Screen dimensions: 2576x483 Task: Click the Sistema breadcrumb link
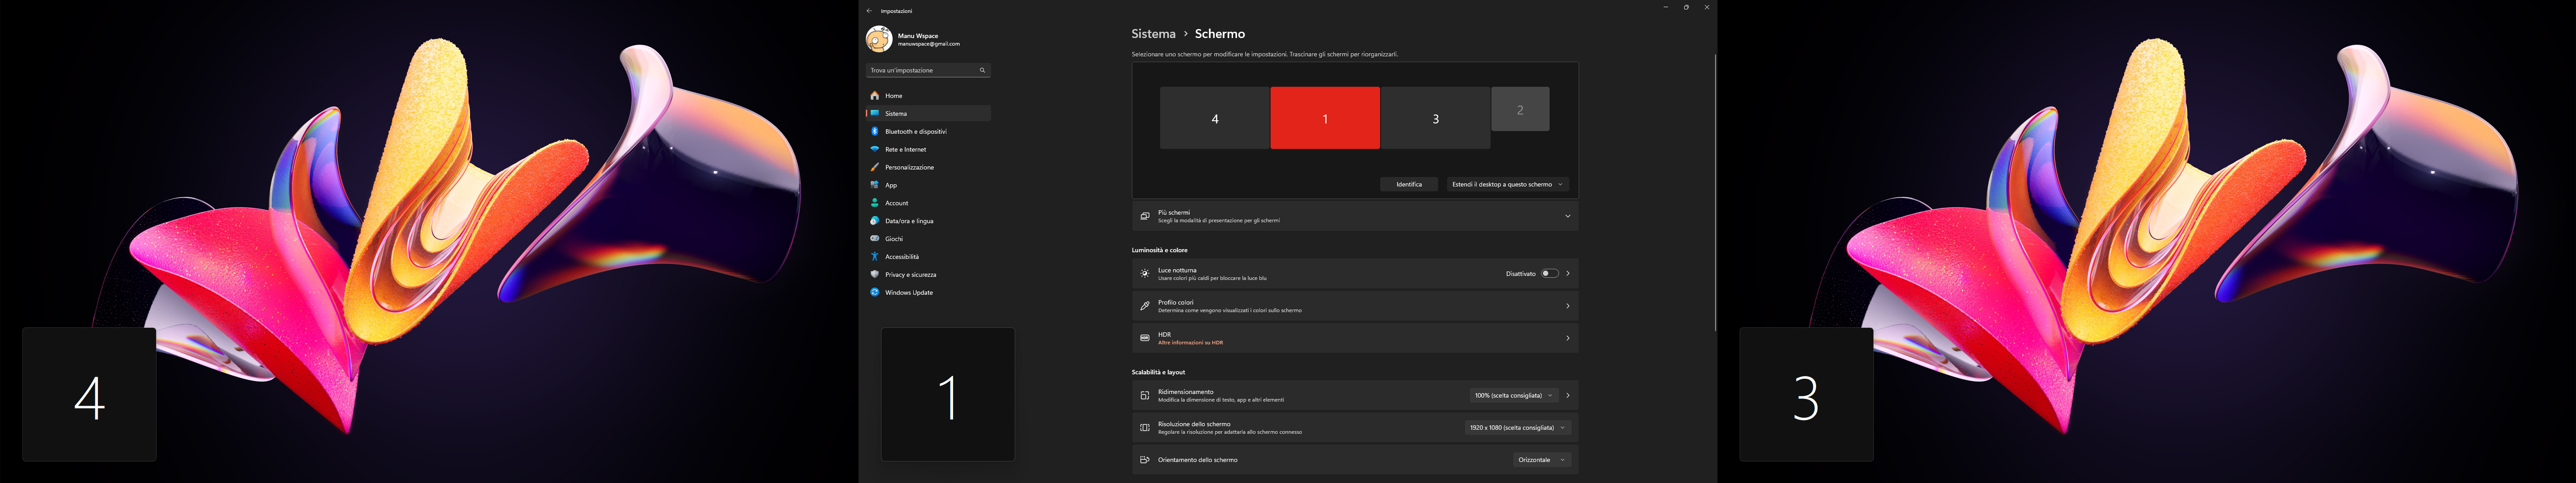click(x=1153, y=34)
